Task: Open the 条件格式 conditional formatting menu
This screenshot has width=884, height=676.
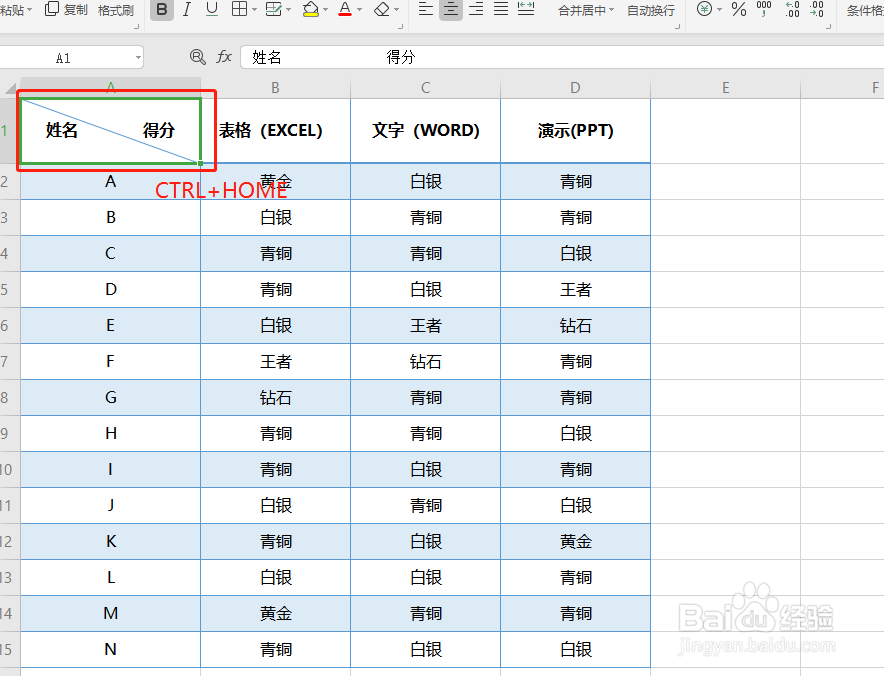Action: (x=866, y=11)
